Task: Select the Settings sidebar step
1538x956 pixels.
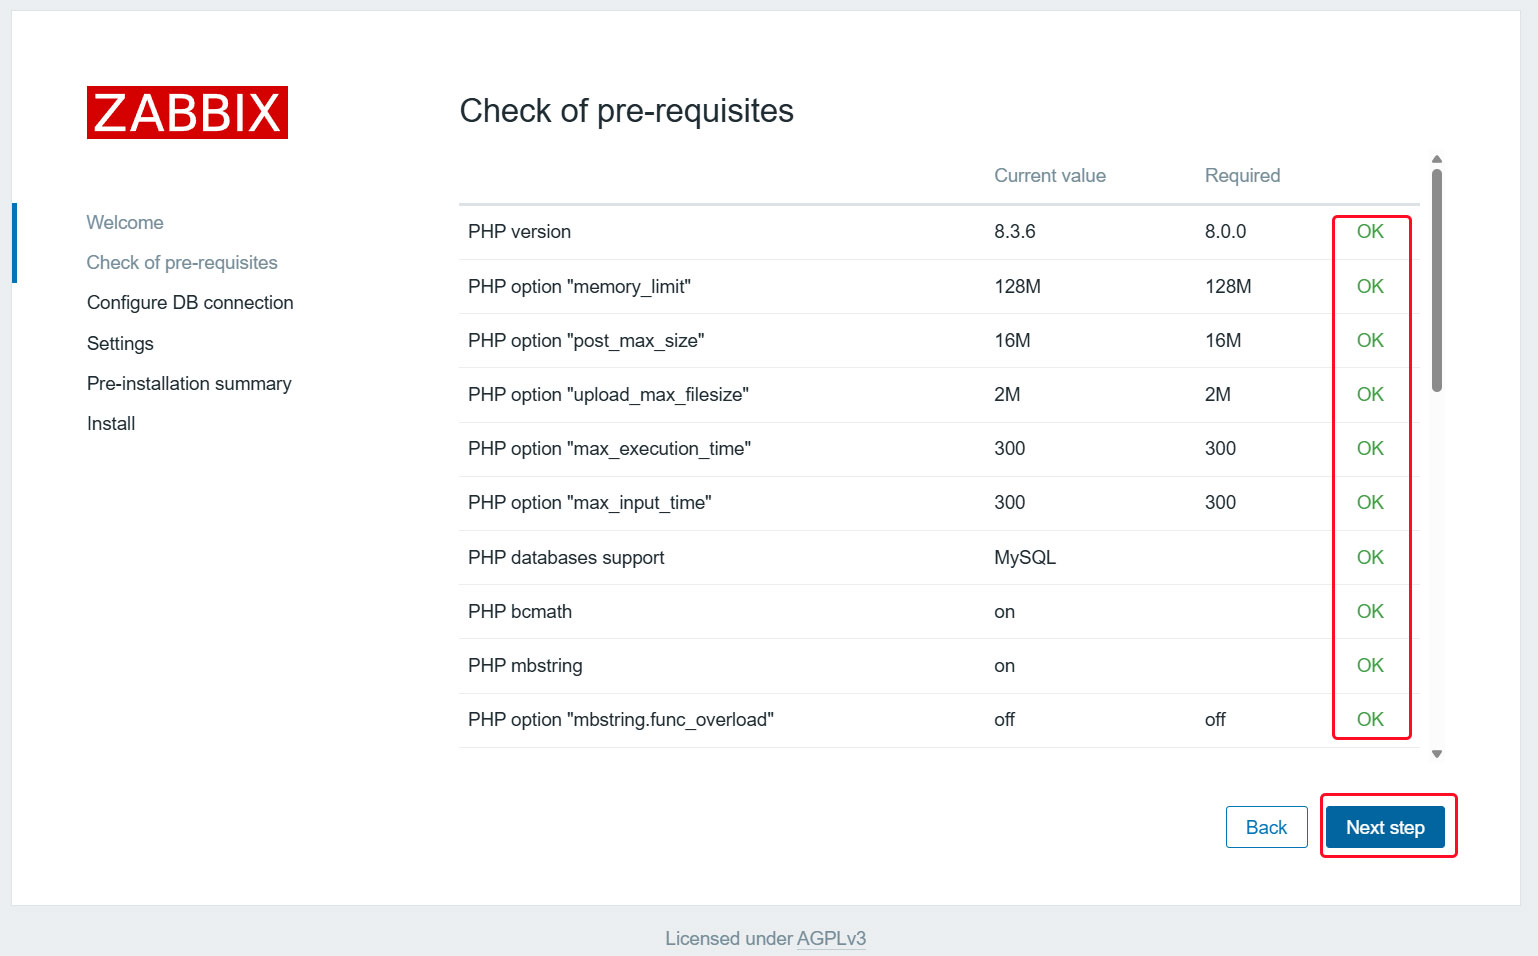Action: (x=120, y=343)
